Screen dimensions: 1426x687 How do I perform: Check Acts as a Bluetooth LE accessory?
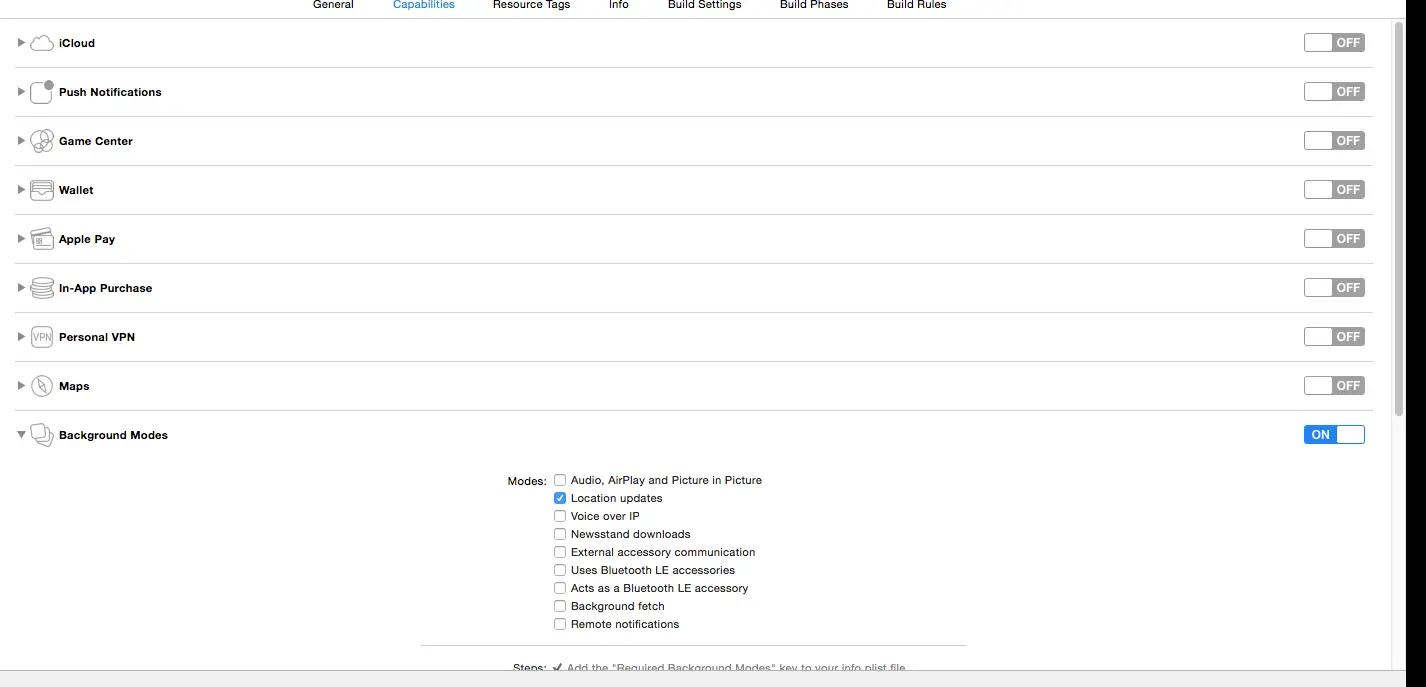click(x=560, y=588)
